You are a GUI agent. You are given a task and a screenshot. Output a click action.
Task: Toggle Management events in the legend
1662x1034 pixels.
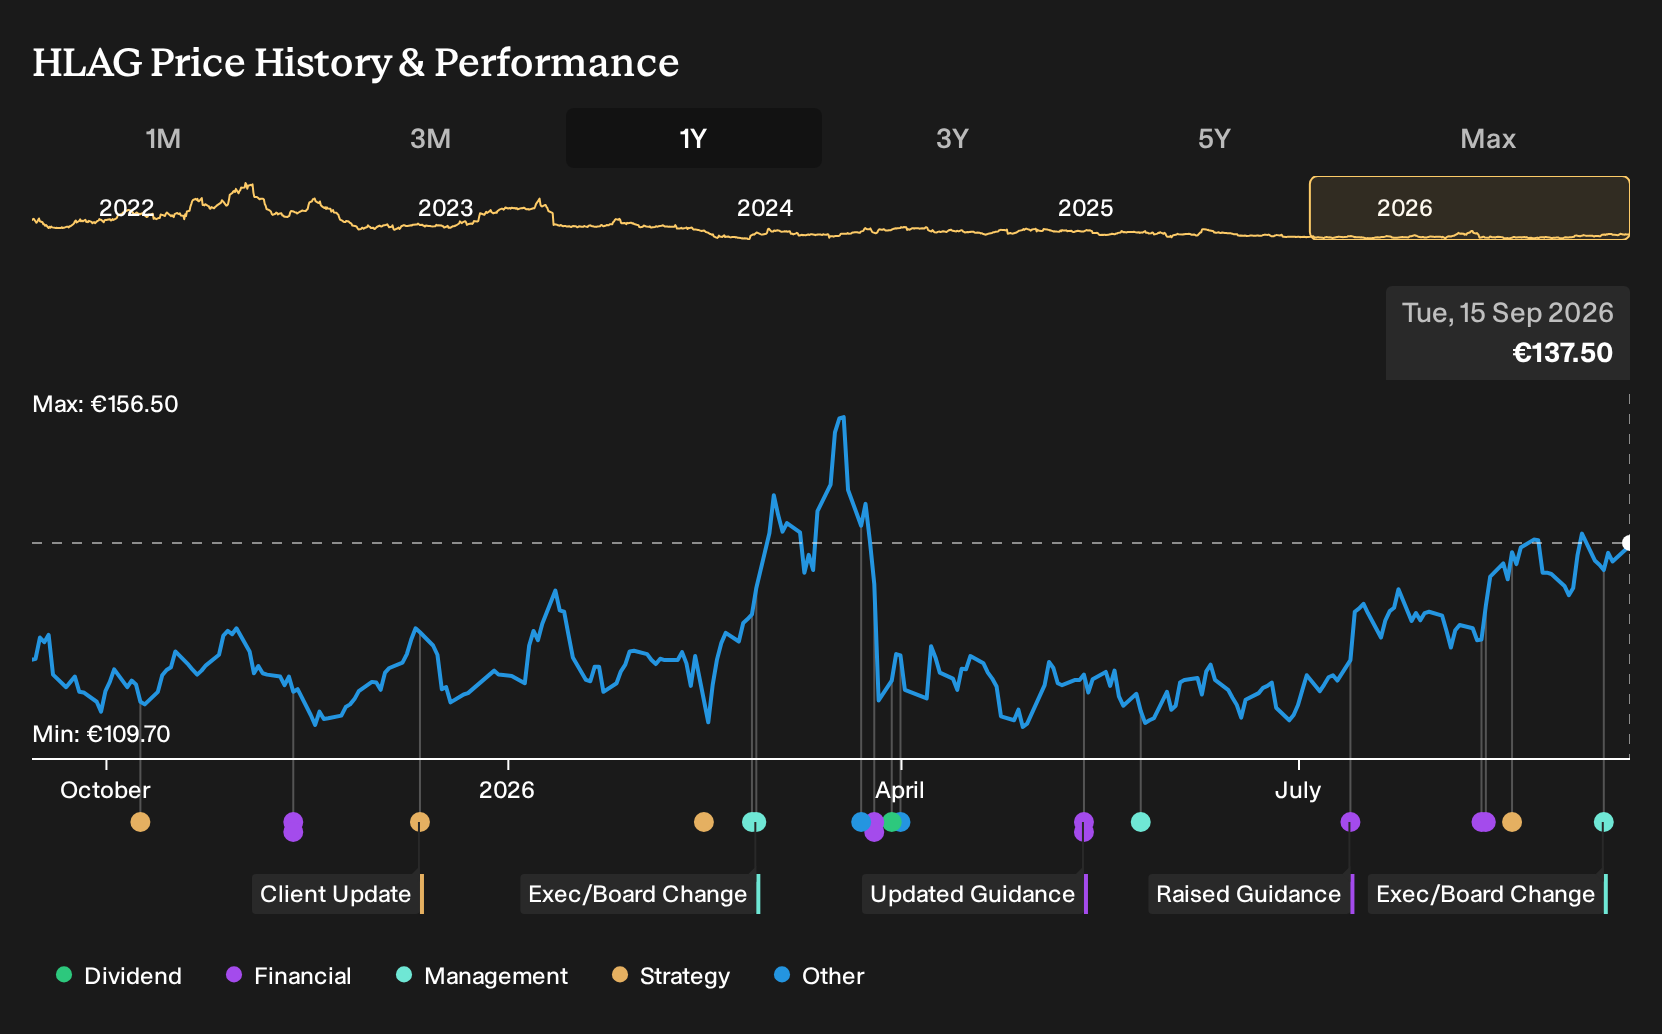tap(482, 976)
